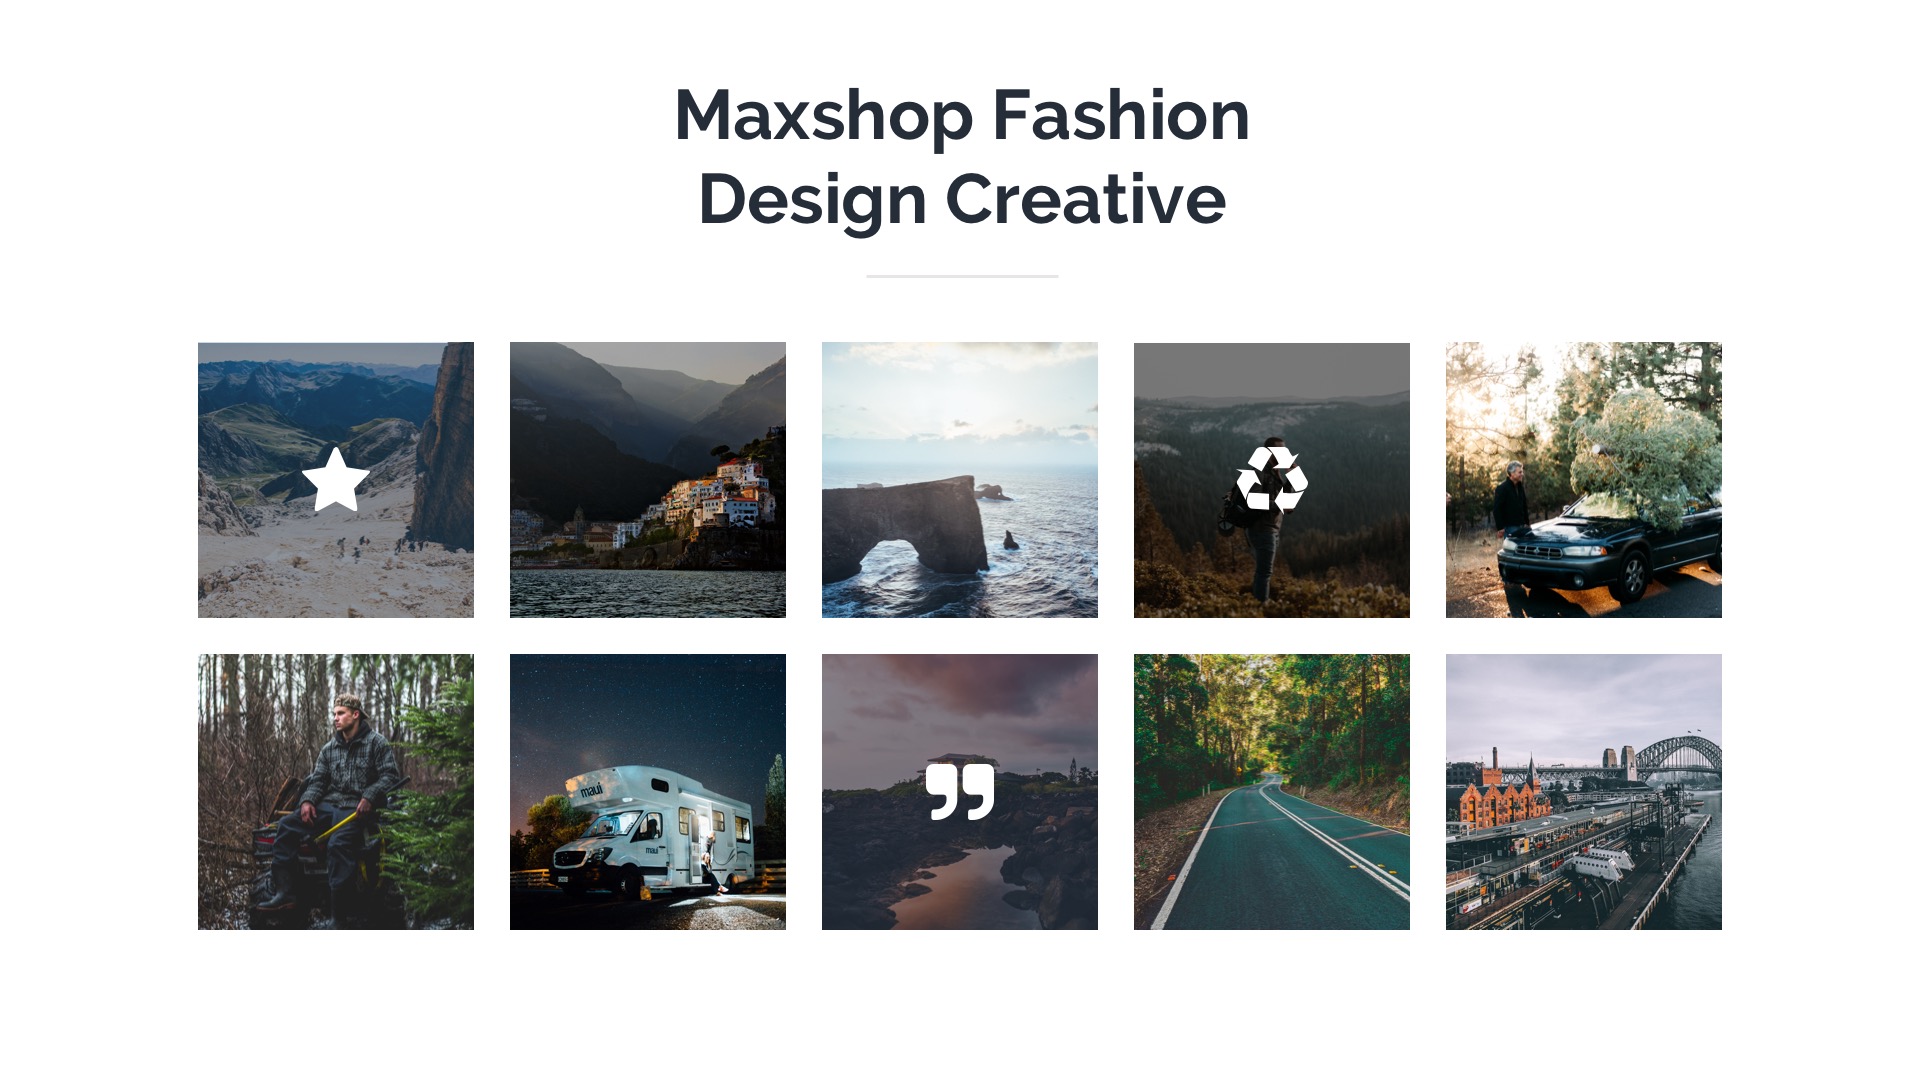The height and width of the screenshot is (1080, 1920).
Task: Click the white quotation marks icon
Action: tap(960, 792)
